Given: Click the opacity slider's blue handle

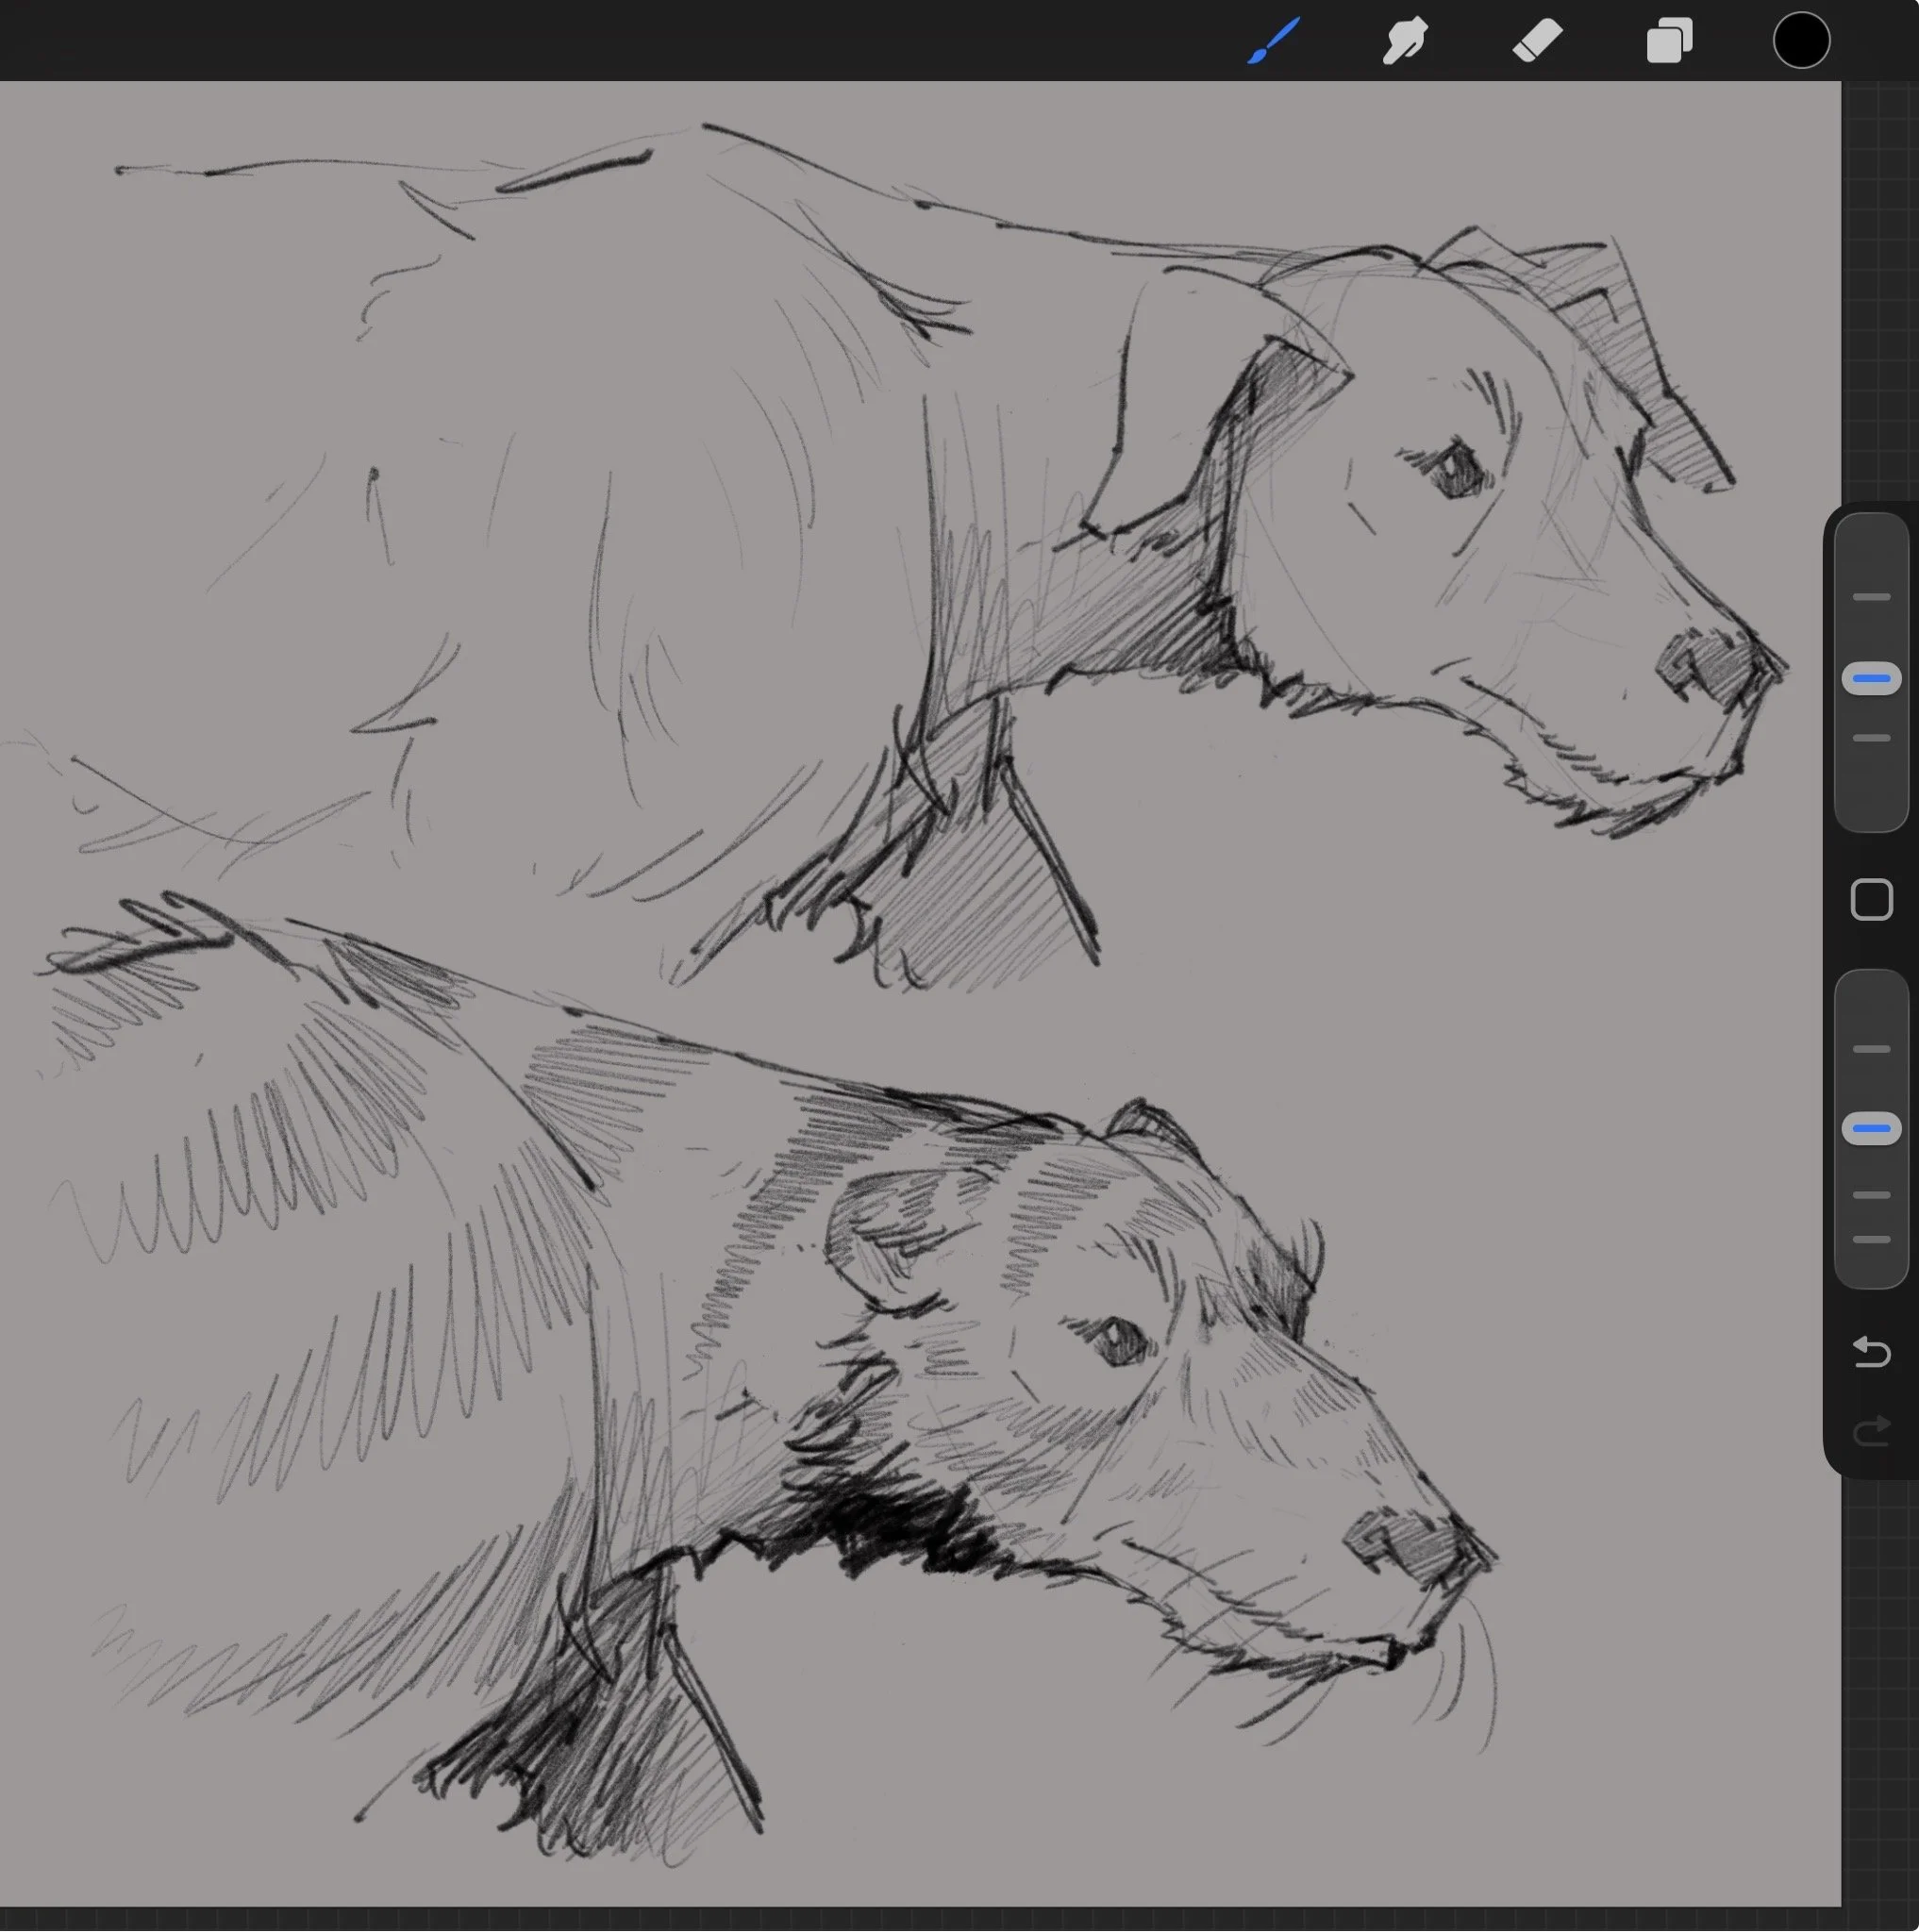Looking at the screenshot, I should click(1871, 1129).
